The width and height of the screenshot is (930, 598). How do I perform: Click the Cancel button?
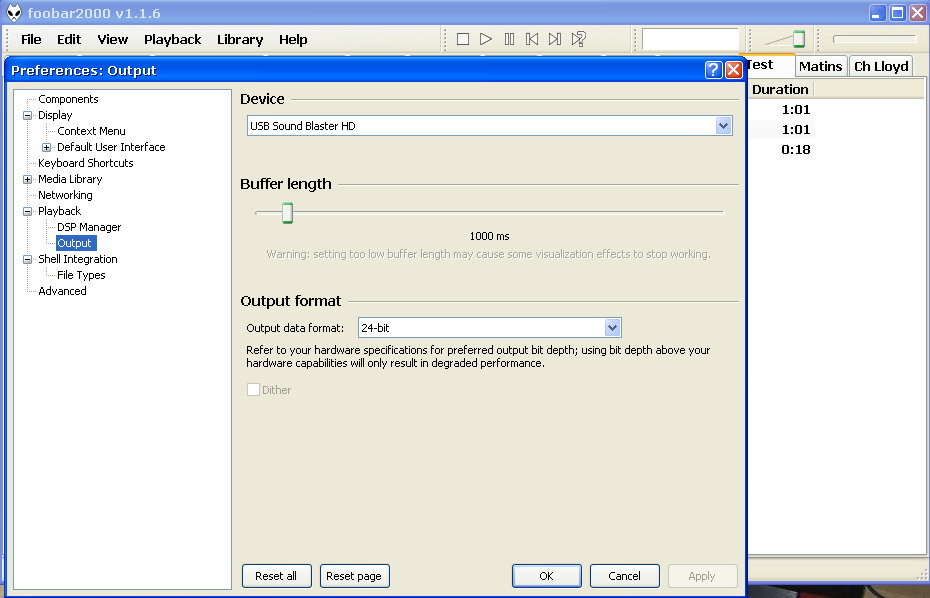click(x=625, y=576)
